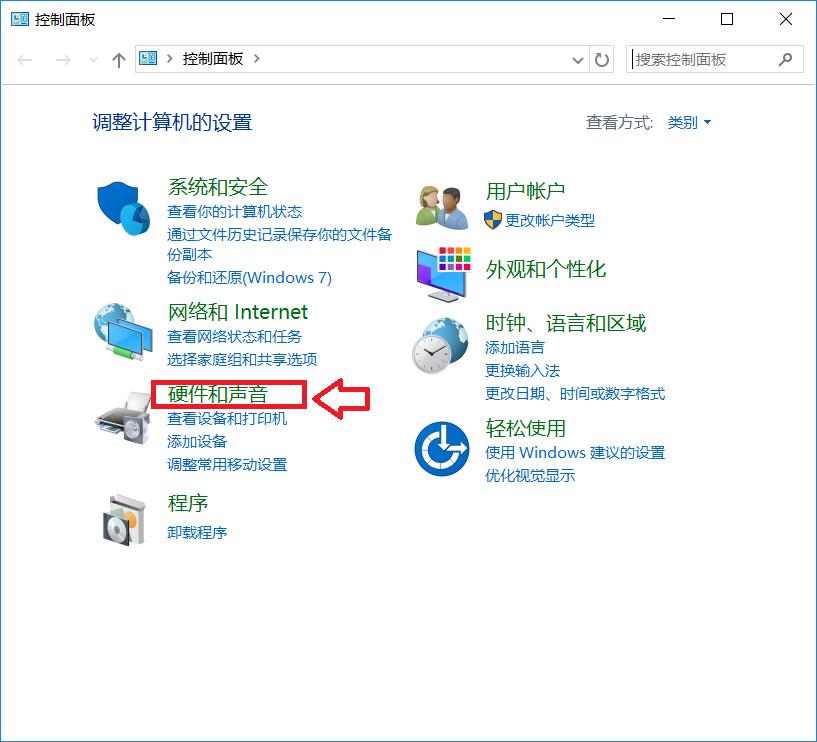Viewport: 817px width, 742px height.
Task: Click the Clock, Language and Region clock icon
Action: pos(441,348)
